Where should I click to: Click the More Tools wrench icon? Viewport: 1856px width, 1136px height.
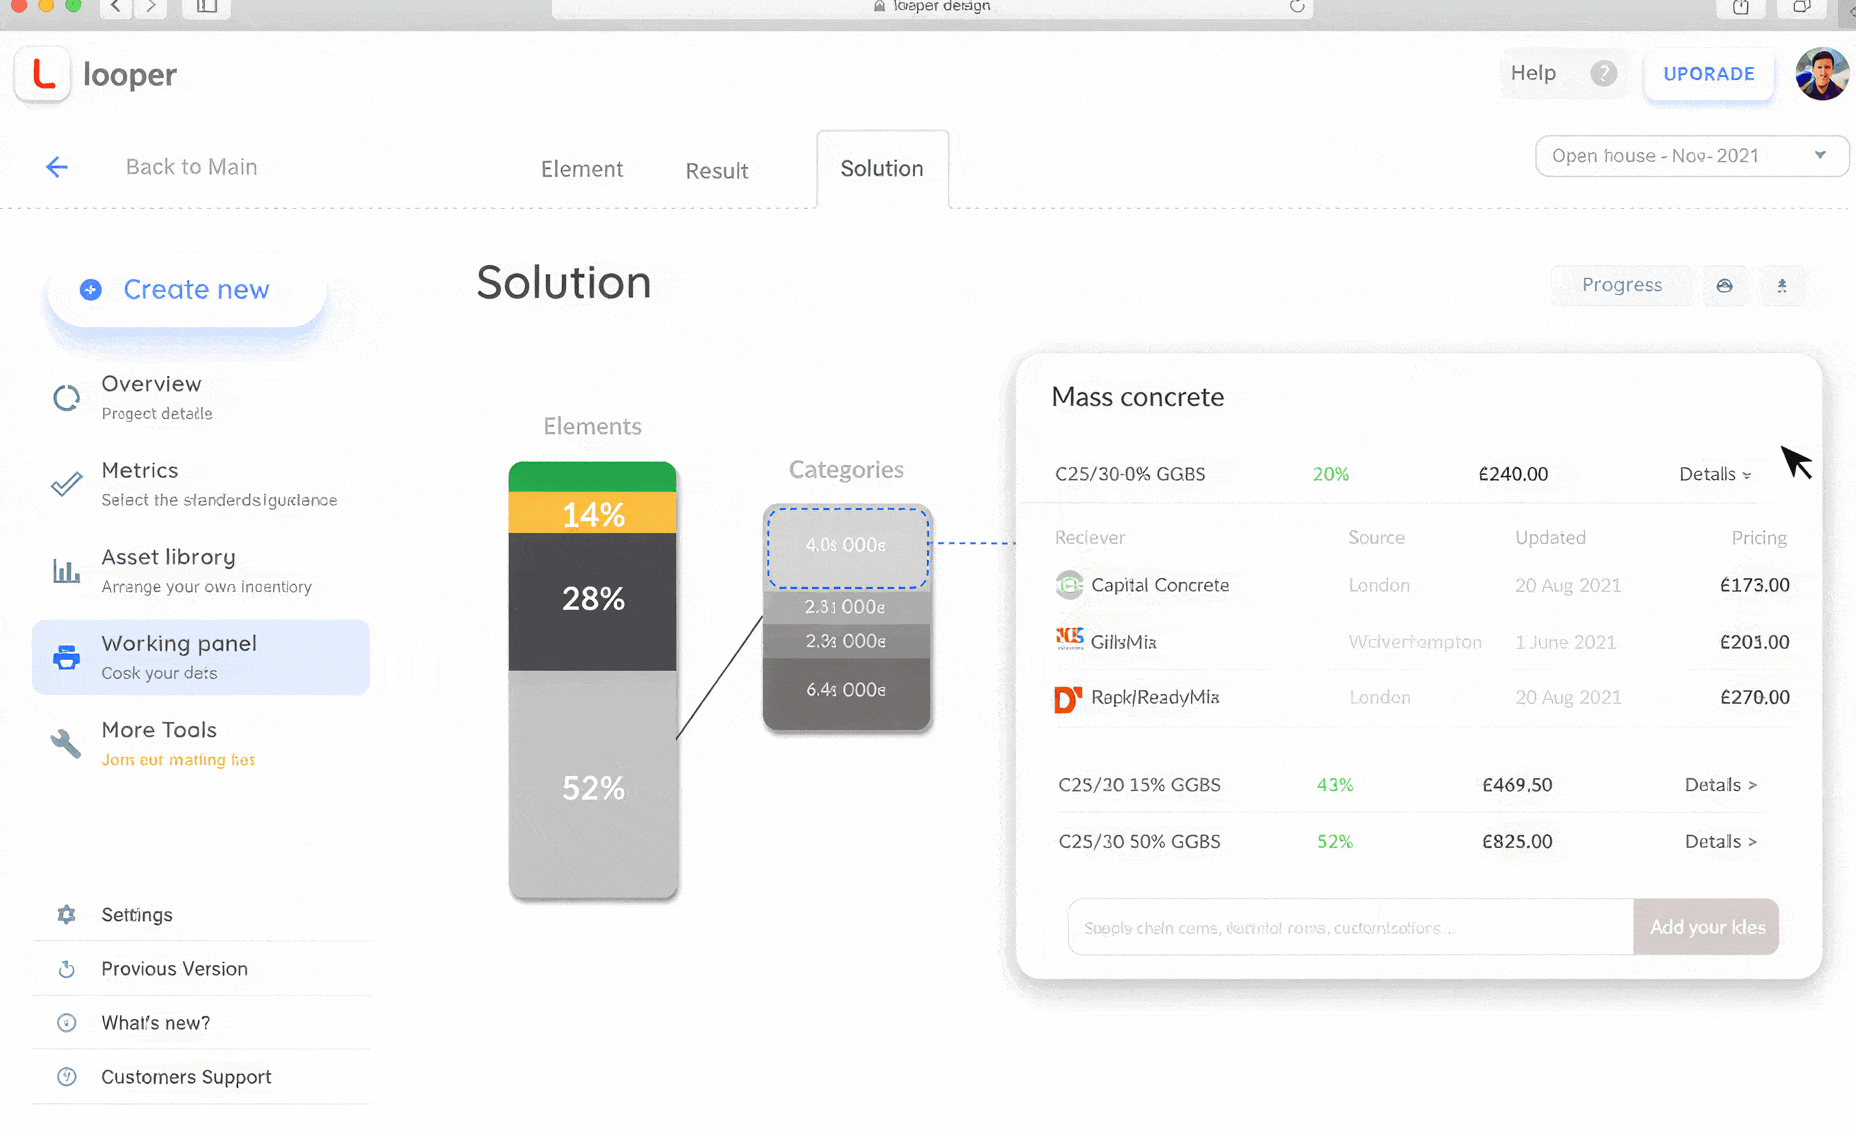pyautogui.click(x=66, y=743)
